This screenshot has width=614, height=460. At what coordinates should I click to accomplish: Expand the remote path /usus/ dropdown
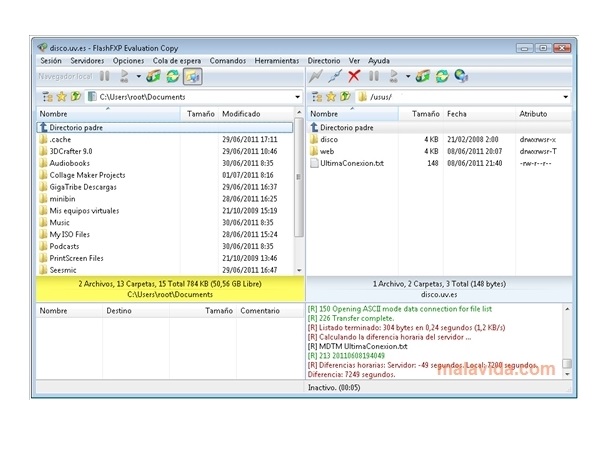click(565, 97)
